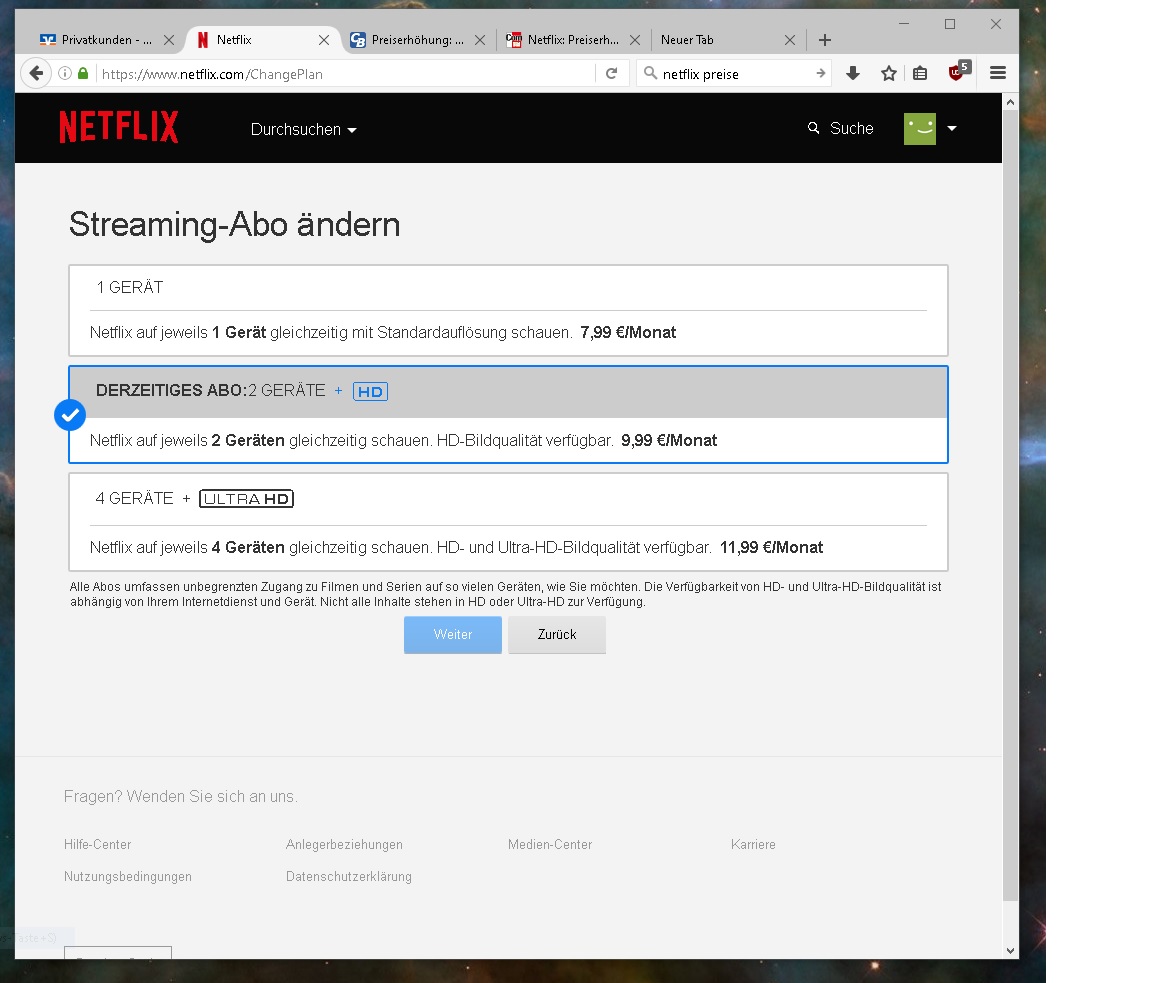Click the Netflix logo
Screen dimensions: 1152x983
point(119,127)
